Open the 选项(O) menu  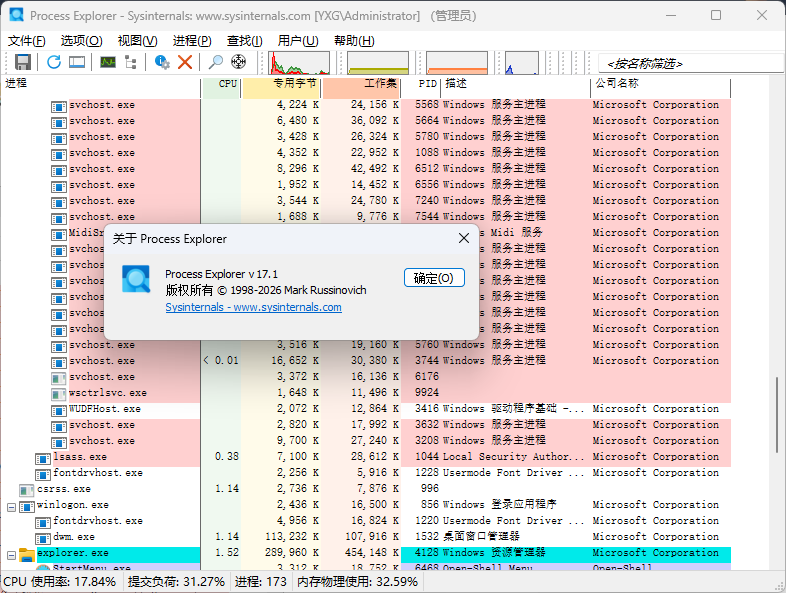[x=81, y=41]
